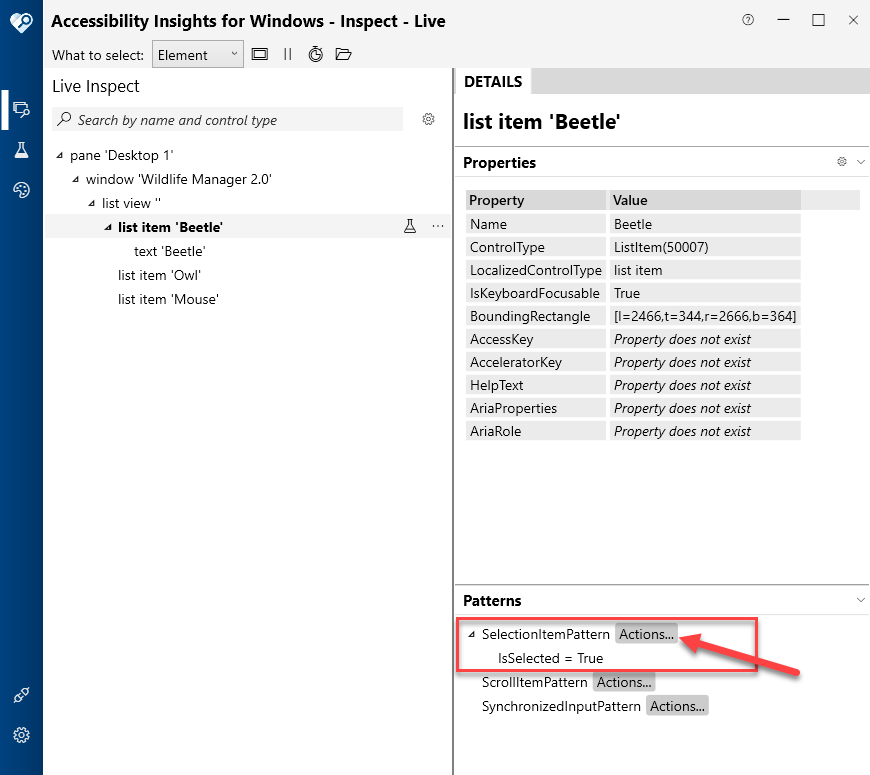Open a file with folder icon
This screenshot has width=870, height=775.
coord(343,54)
